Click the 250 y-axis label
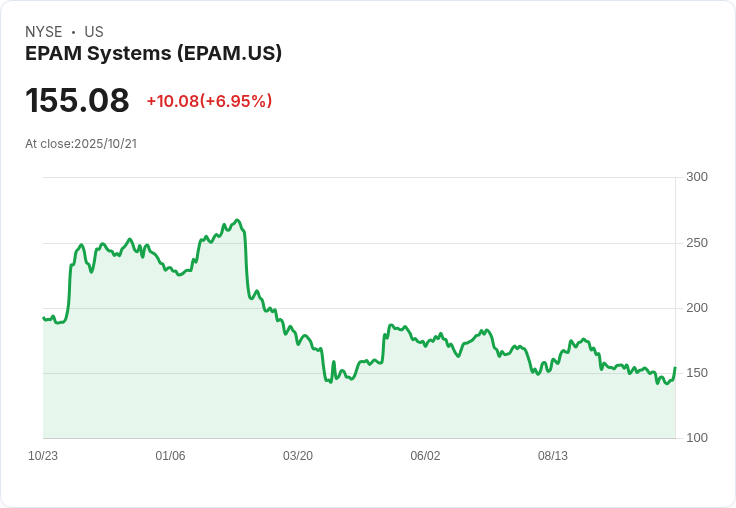The height and width of the screenshot is (508, 736). point(696,243)
